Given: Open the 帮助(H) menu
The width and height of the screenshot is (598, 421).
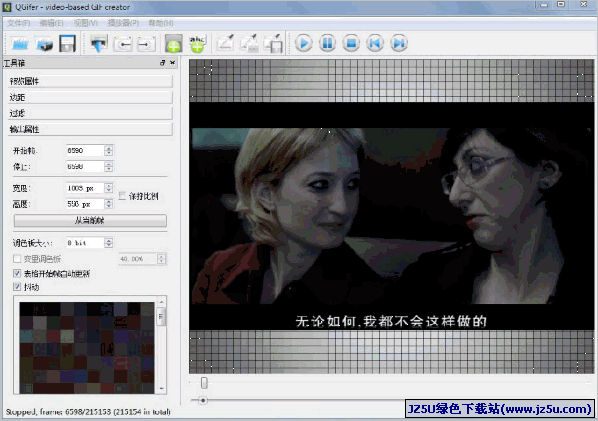Looking at the screenshot, I should (x=161, y=23).
